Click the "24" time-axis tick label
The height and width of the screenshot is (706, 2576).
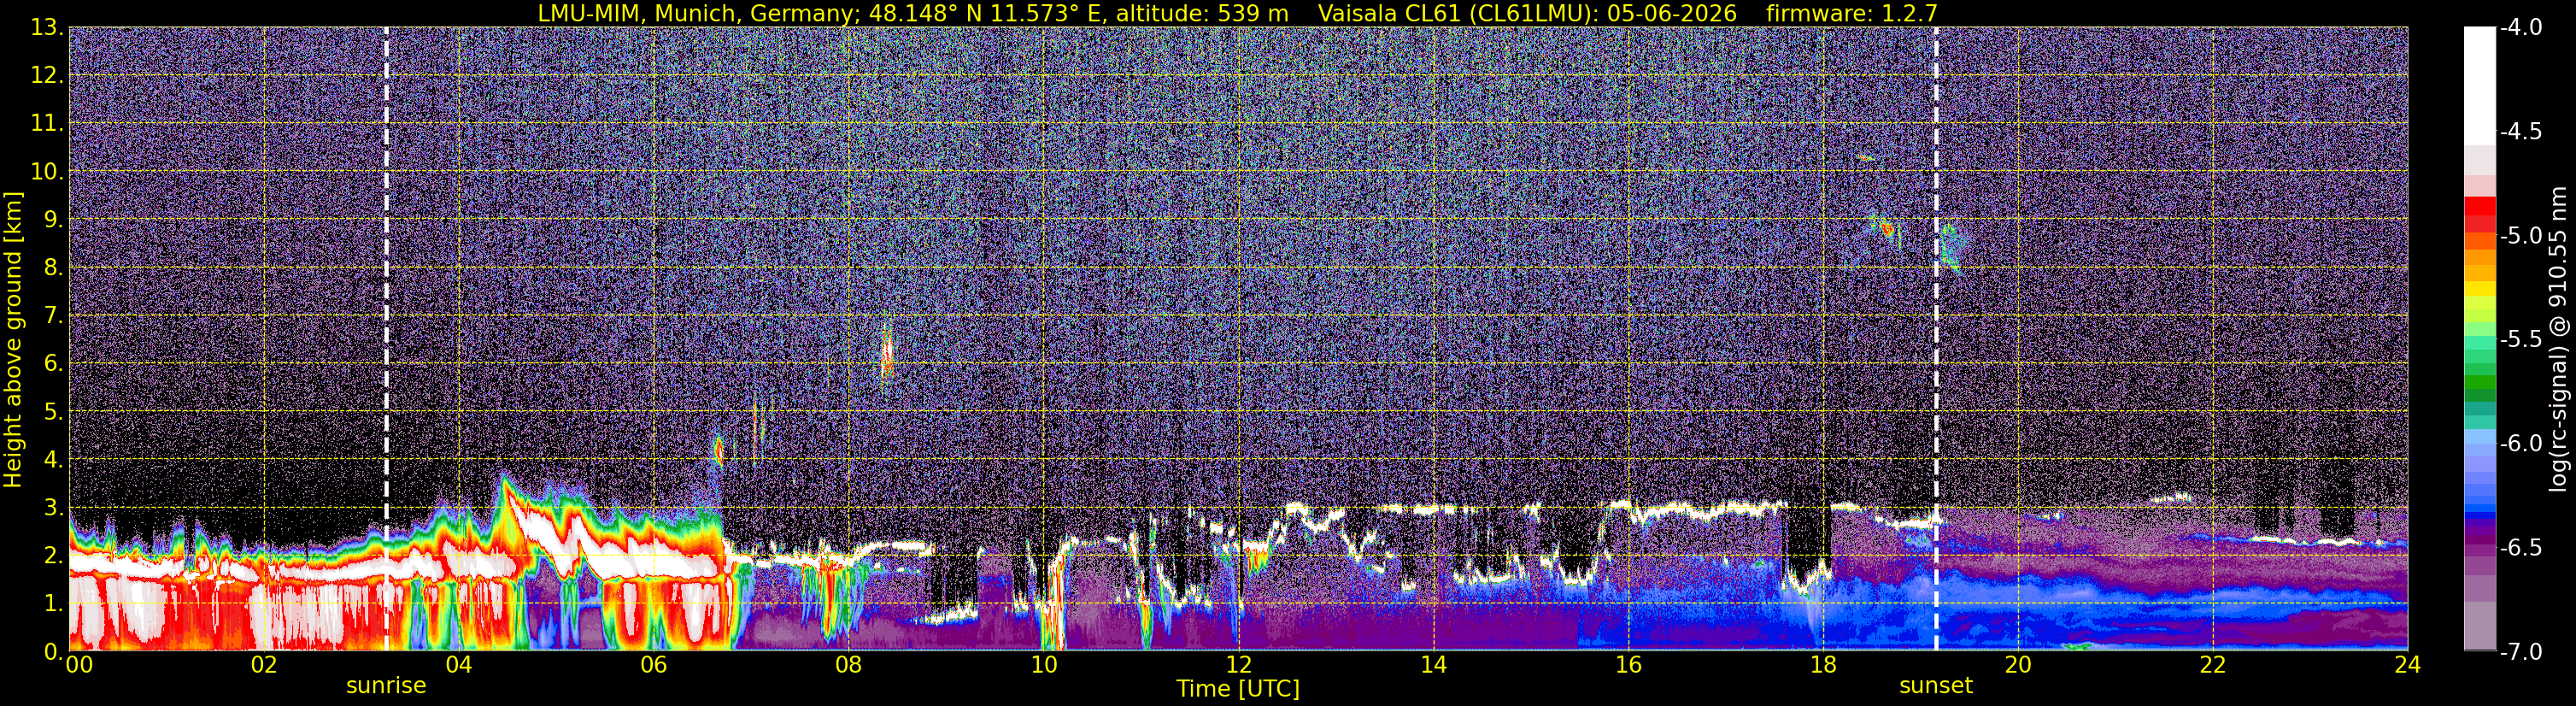tap(2408, 665)
